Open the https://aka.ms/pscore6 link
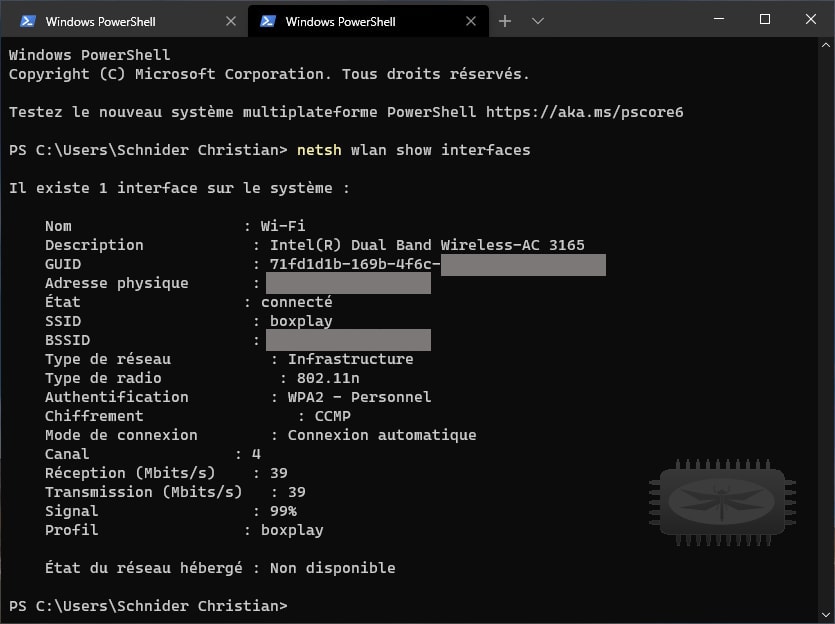 point(584,112)
